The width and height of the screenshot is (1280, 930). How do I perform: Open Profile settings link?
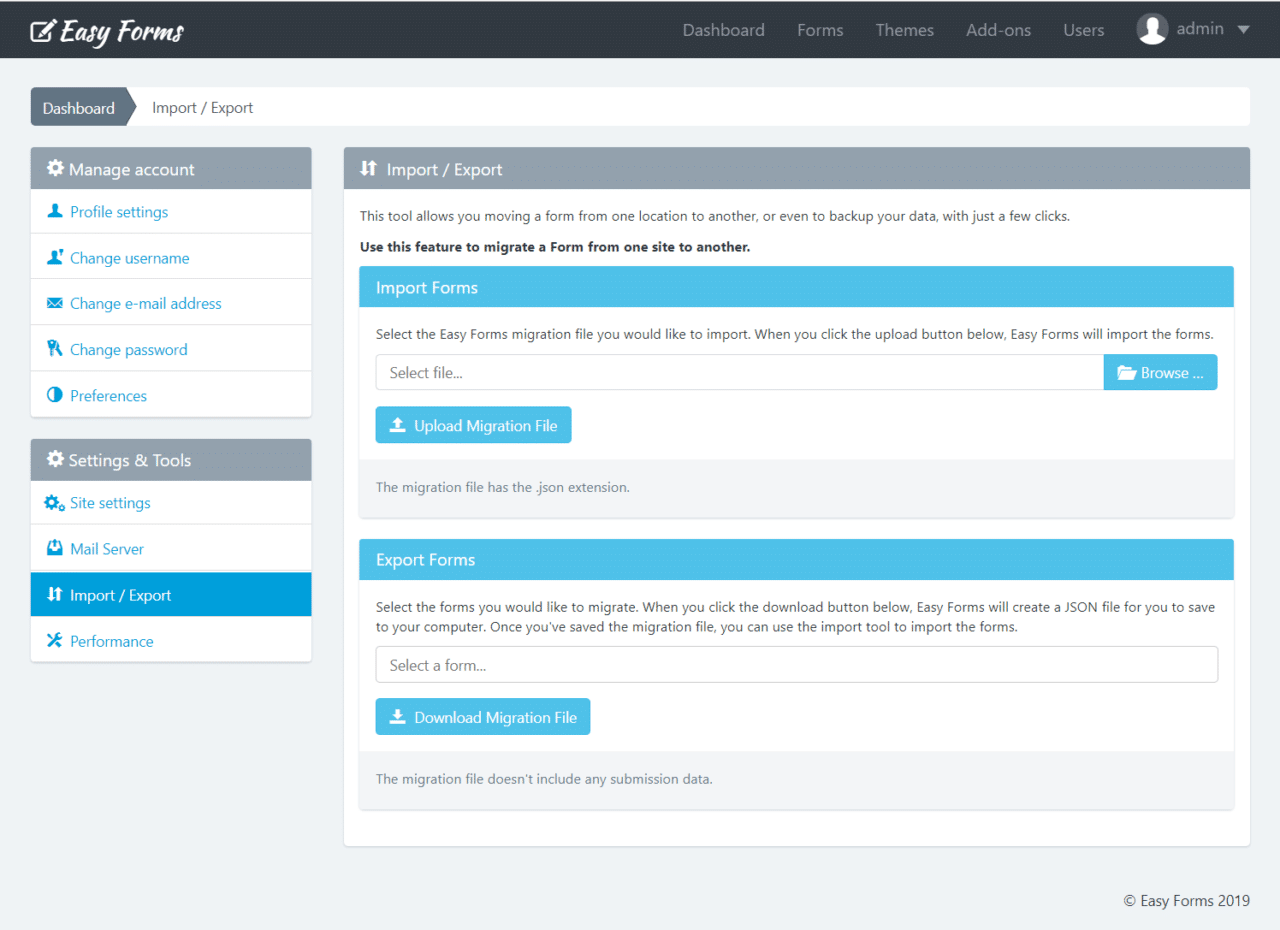119,212
